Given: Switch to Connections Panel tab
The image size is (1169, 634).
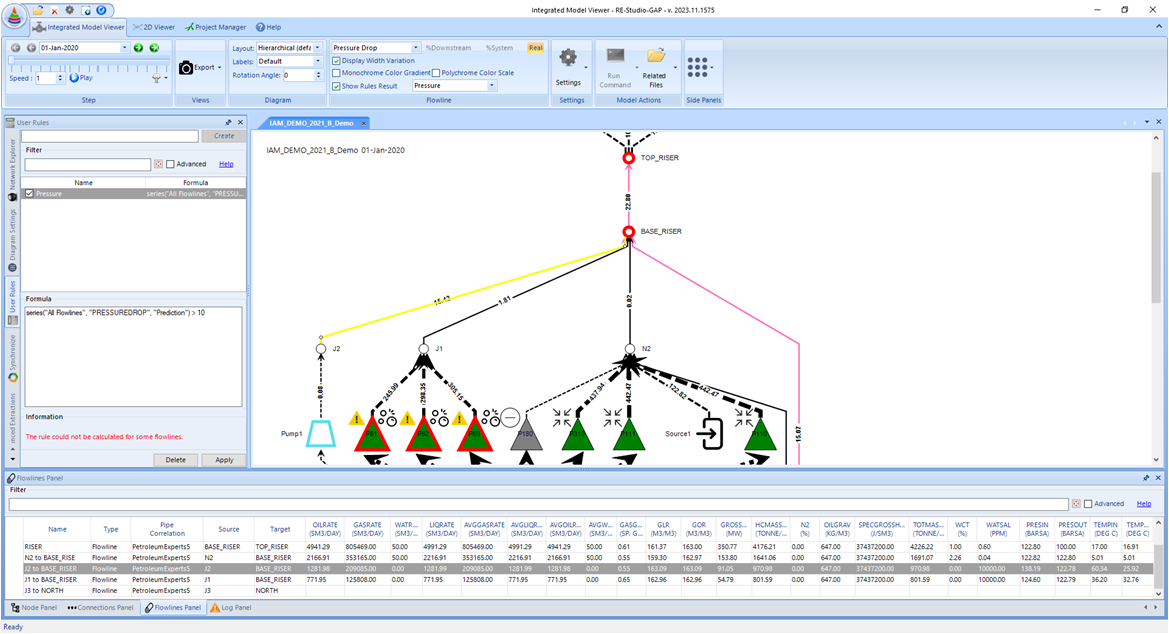Looking at the screenshot, I should [101, 608].
